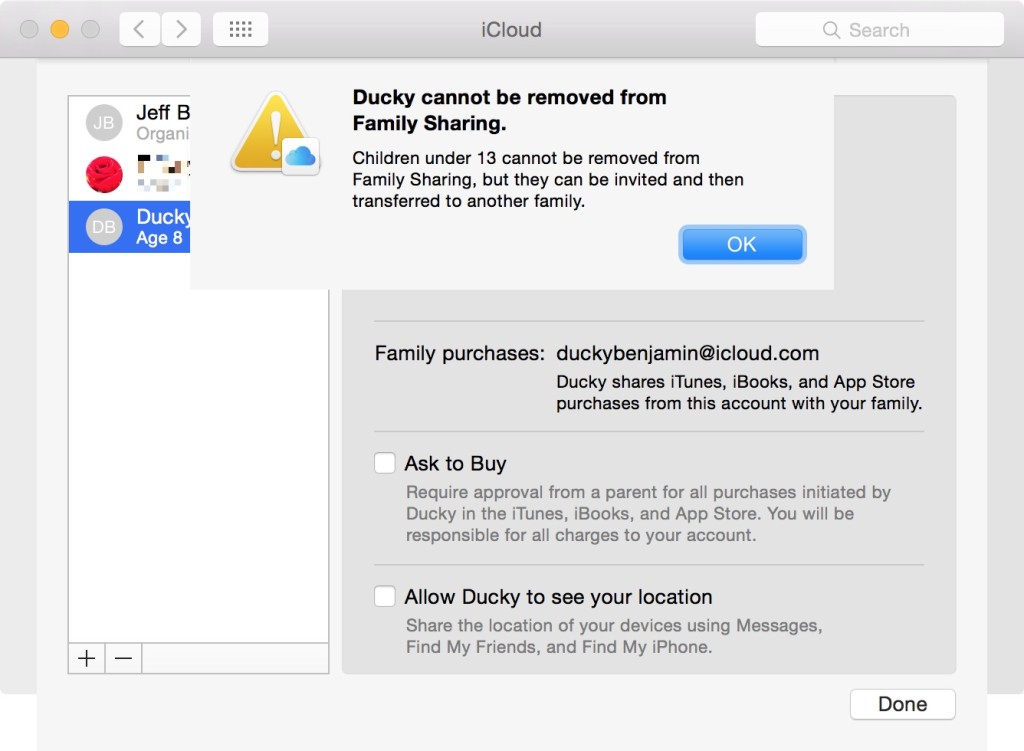Select Jeff the organizer in family list

tap(162, 122)
